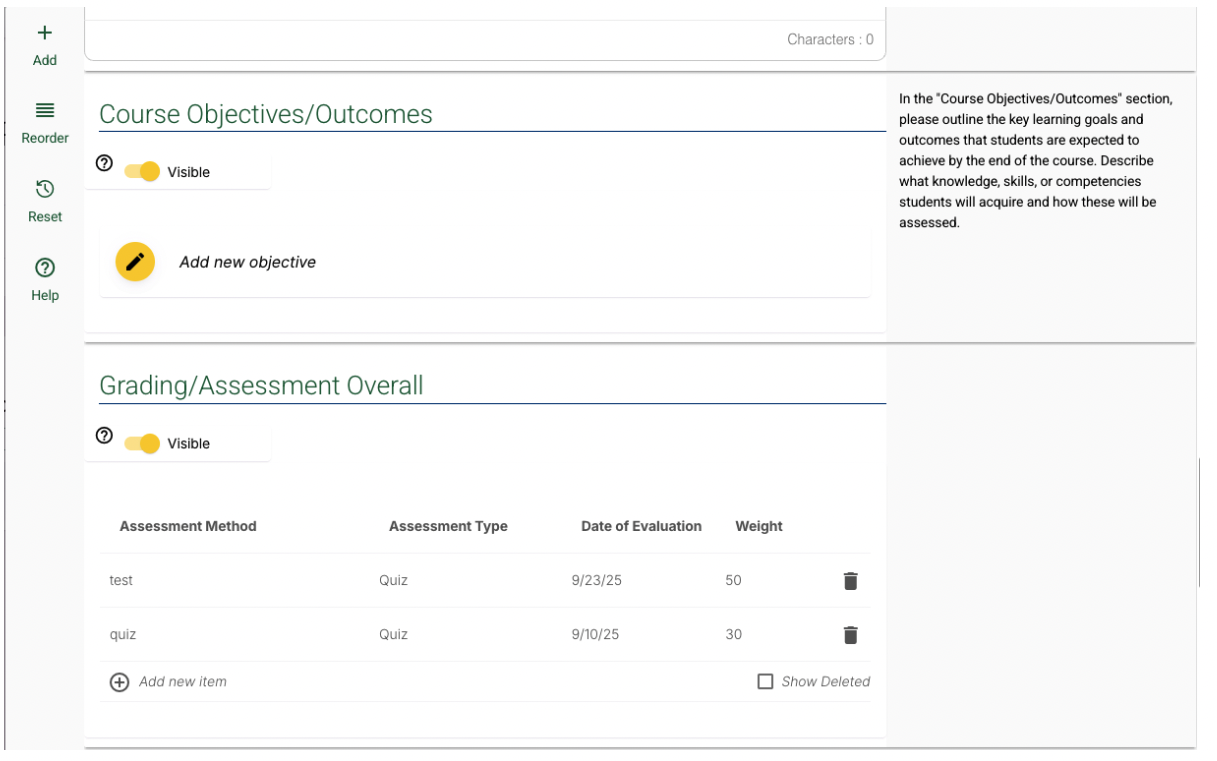Image resolution: width=1217 pixels, height=761 pixels.
Task: Click the yellow pencil edit icon
Action: coord(135,262)
